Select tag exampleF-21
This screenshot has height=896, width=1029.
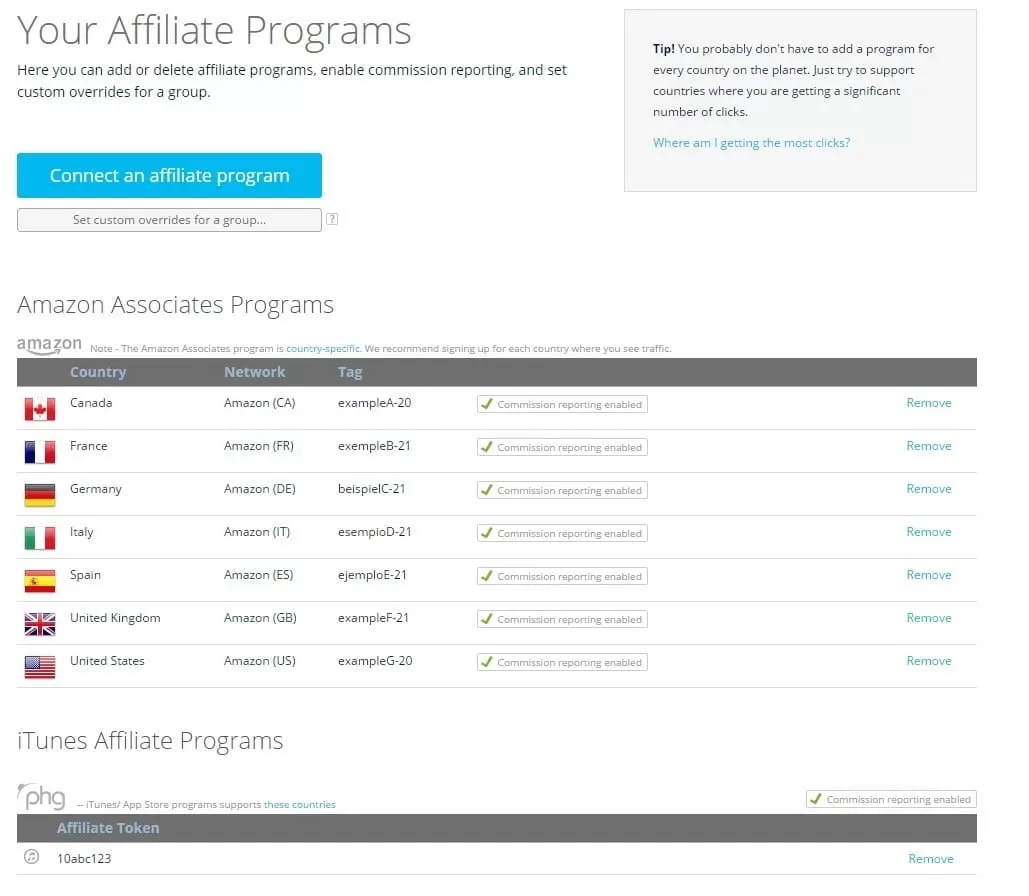click(373, 618)
